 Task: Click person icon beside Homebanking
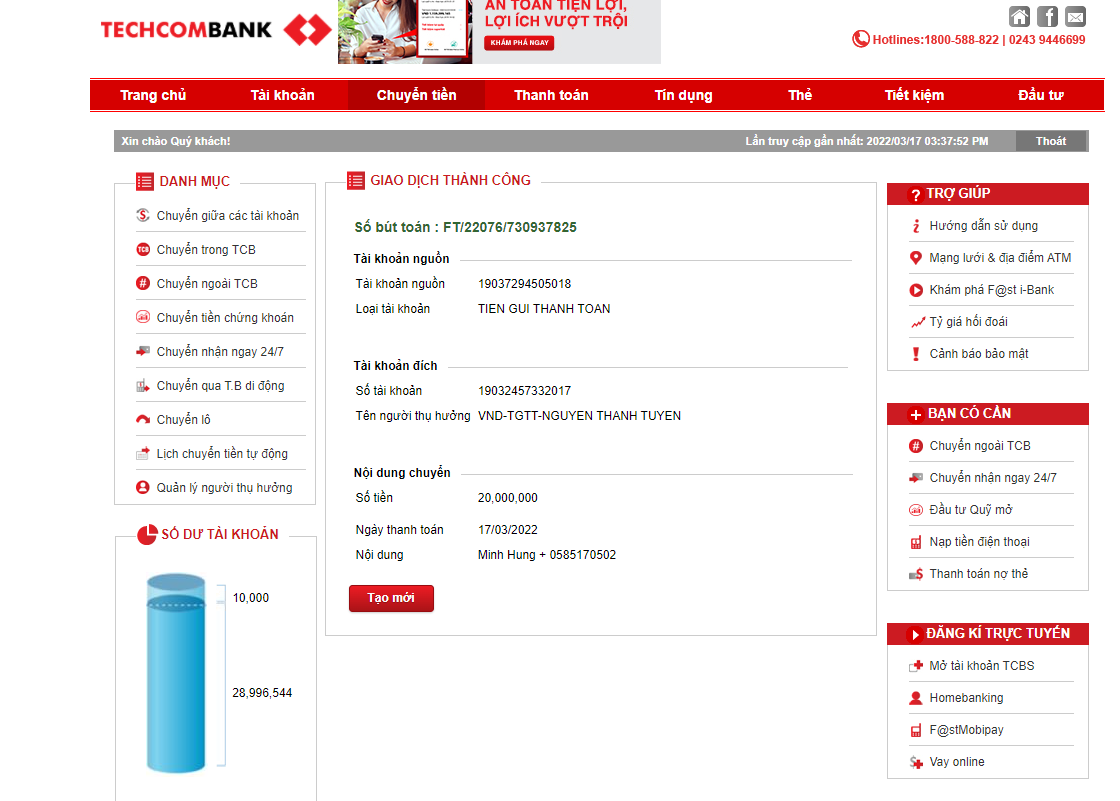pyautogui.click(x=916, y=698)
